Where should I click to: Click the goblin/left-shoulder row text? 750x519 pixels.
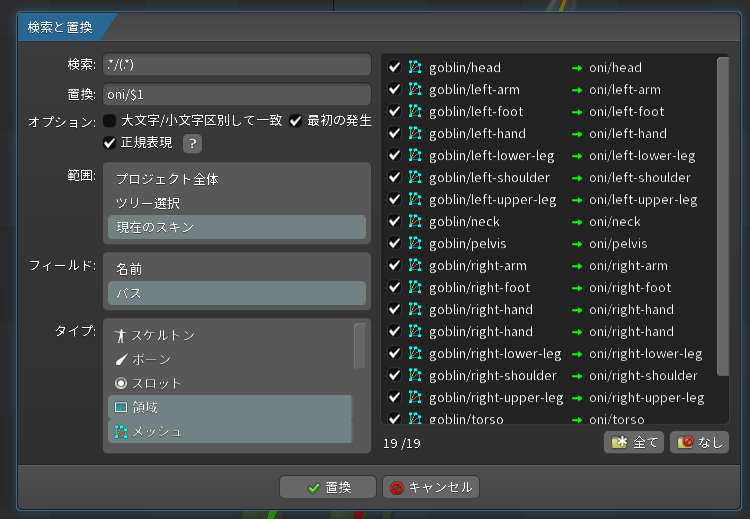coord(489,177)
